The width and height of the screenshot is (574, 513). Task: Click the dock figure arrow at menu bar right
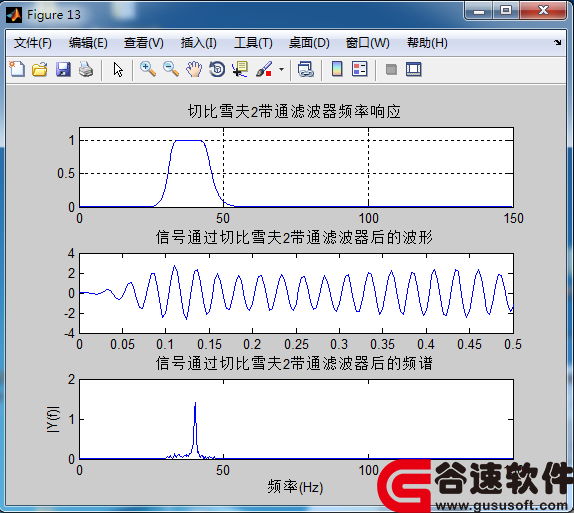[x=558, y=42]
